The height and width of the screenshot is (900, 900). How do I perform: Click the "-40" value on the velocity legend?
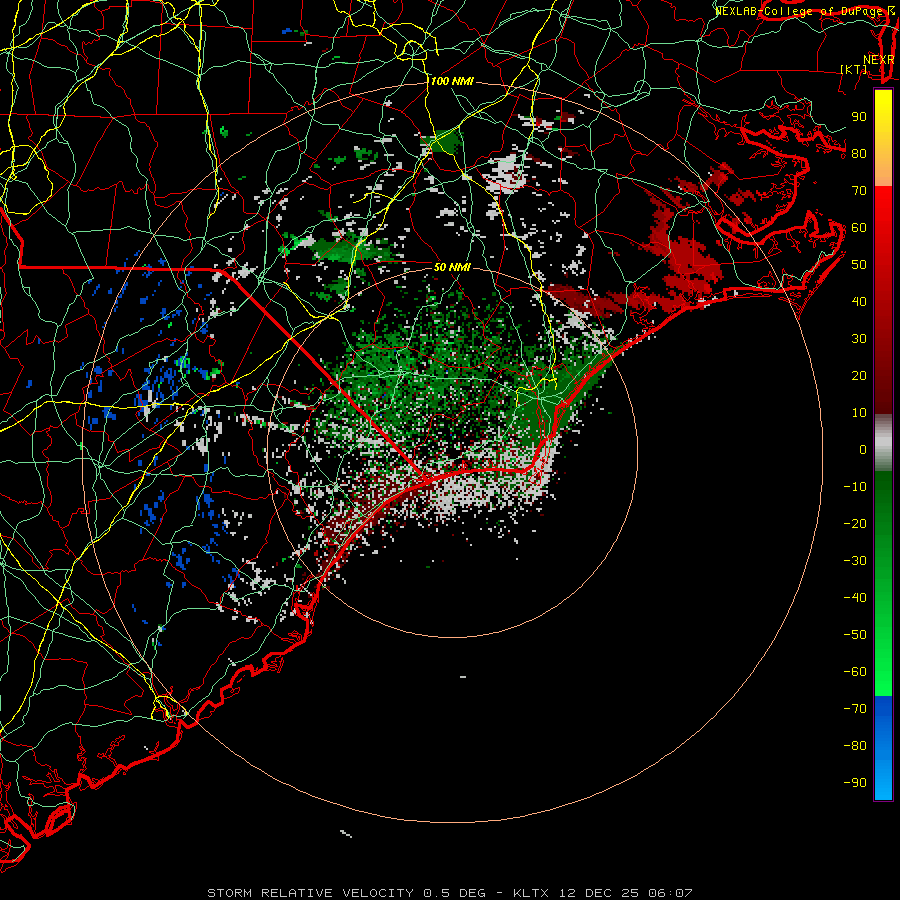(855, 598)
